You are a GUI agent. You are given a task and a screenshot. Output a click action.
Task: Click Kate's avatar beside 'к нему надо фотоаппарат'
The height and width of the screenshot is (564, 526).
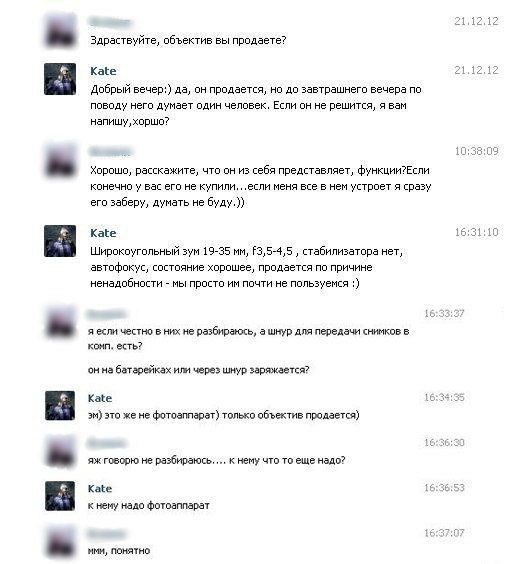(60, 496)
